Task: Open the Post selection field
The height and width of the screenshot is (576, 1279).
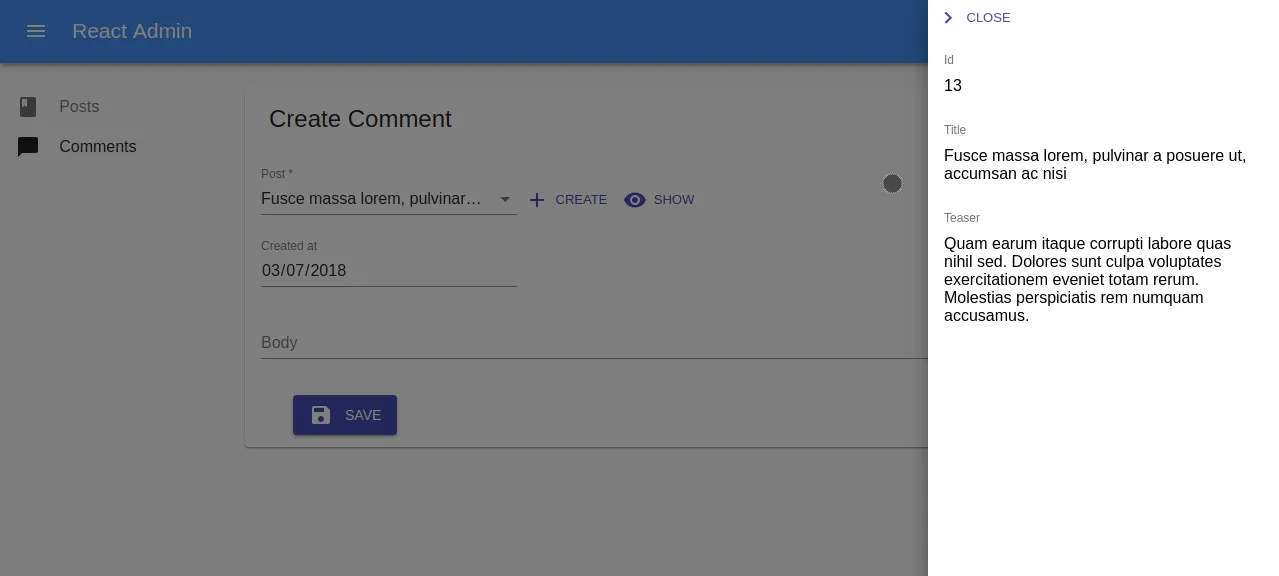Action: (372, 199)
